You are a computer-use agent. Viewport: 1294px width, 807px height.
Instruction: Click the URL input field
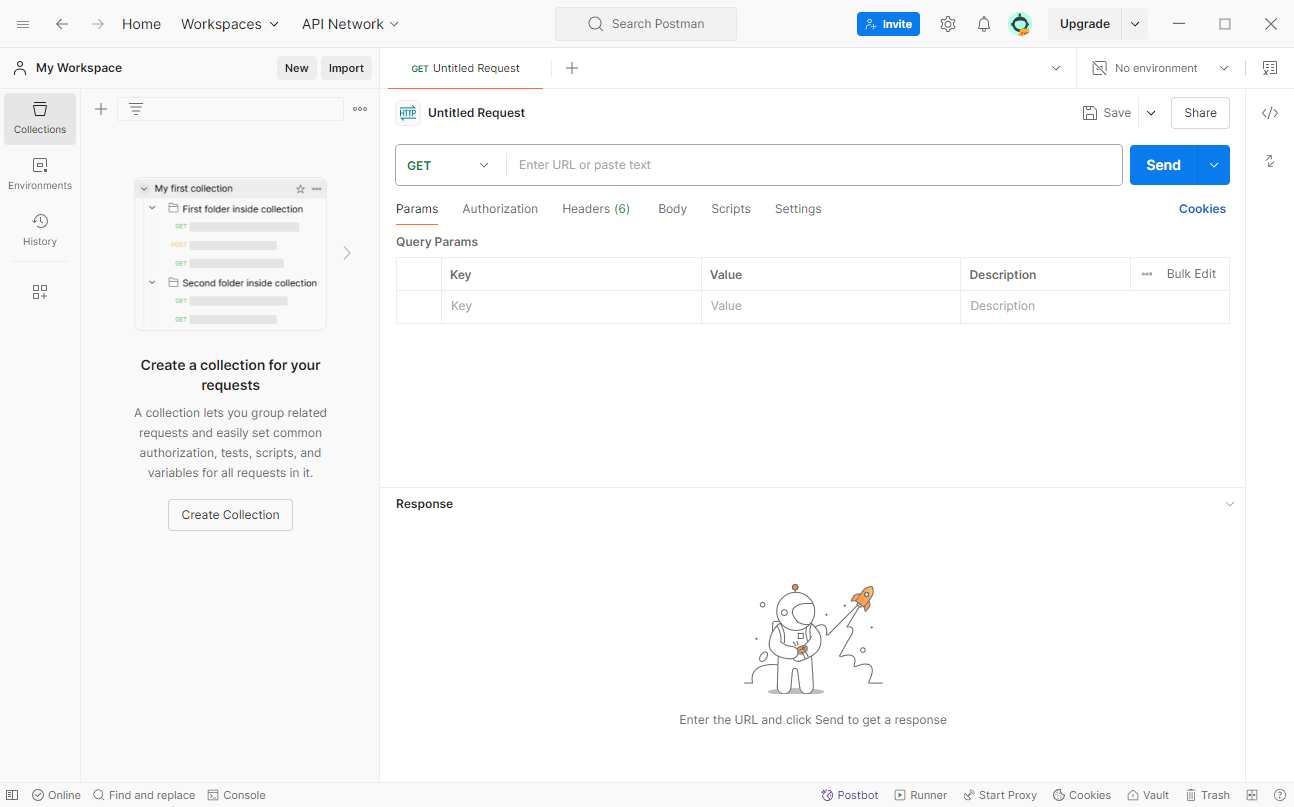click(x=814, y=165)
